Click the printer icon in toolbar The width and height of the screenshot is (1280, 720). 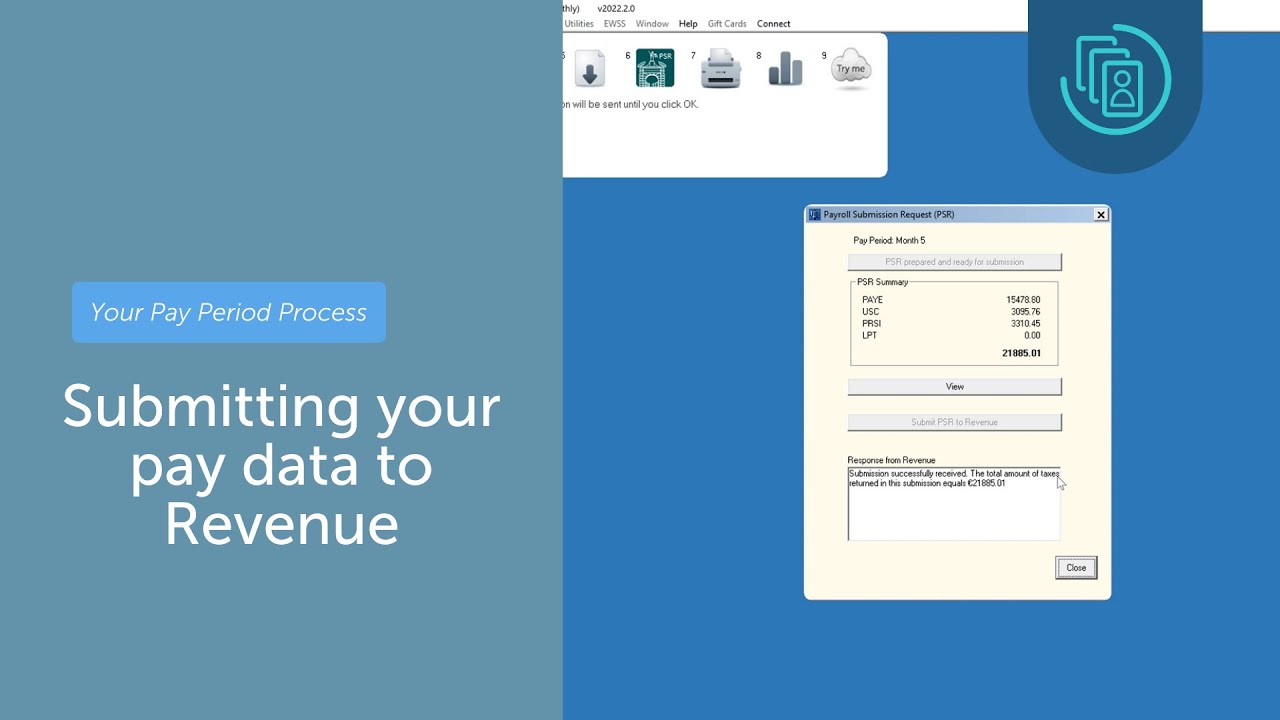click(721, 69)
